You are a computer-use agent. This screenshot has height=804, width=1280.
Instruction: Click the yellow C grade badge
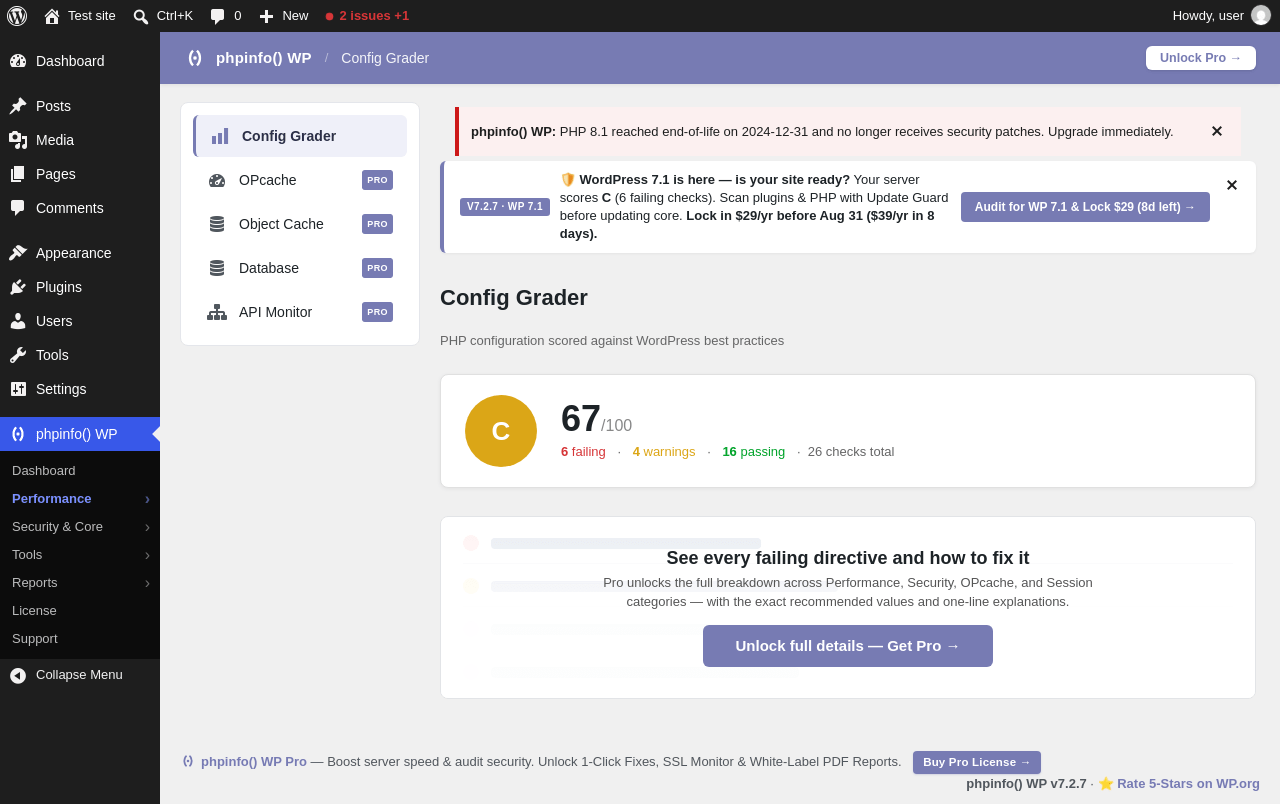coord(501,431)
